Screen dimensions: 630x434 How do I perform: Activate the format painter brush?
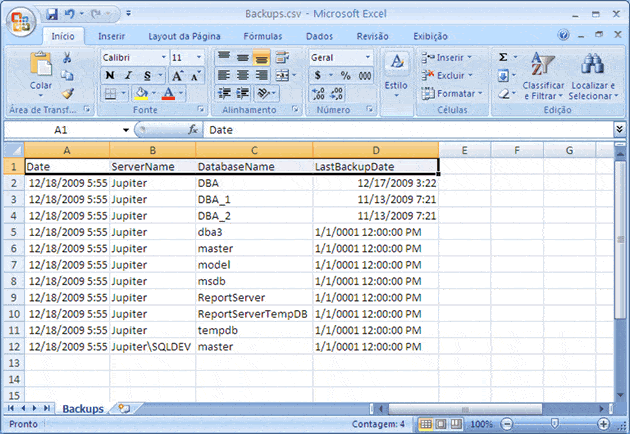(x=67, y=94)
